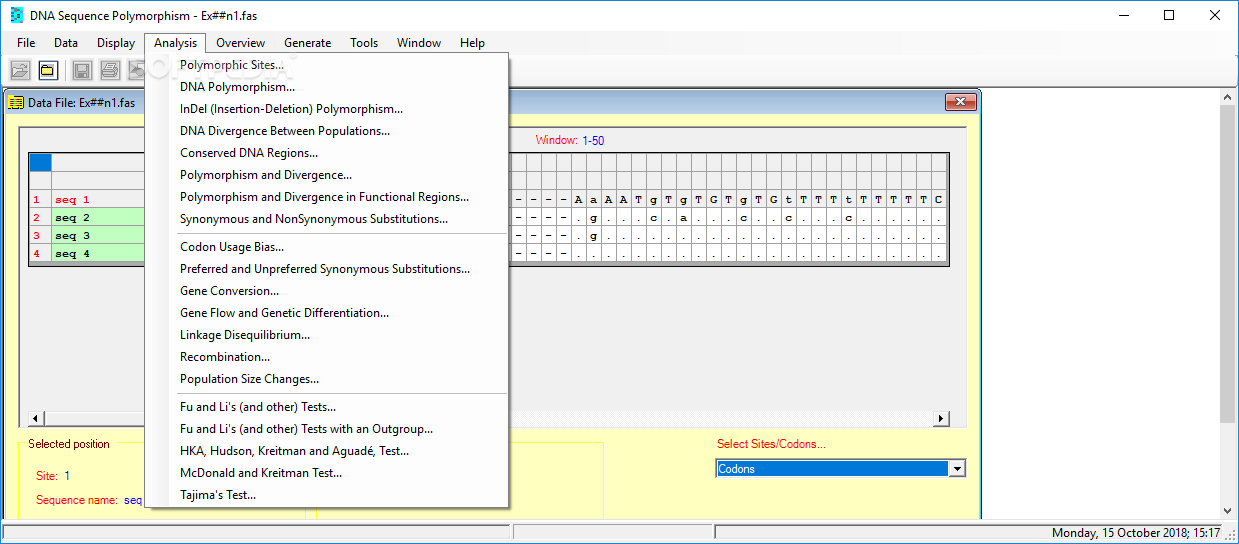Select the 'seq 4' sequence name cell
Viewport: 1239px width, 544px height.
[98, 254]
